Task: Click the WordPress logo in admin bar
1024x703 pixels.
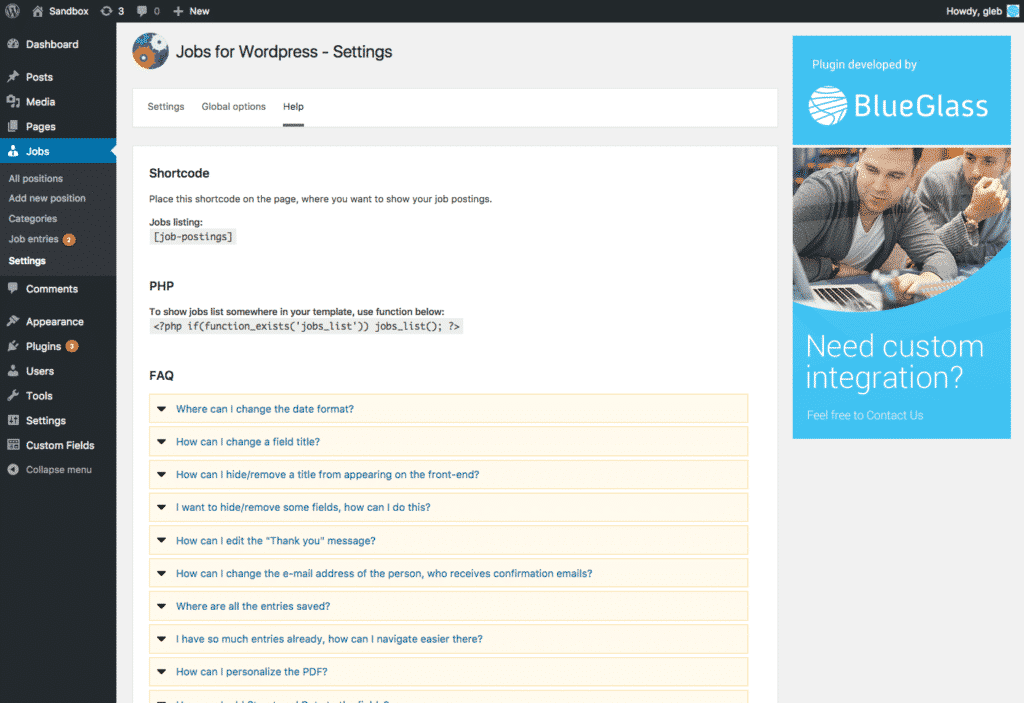Action: 13,11
